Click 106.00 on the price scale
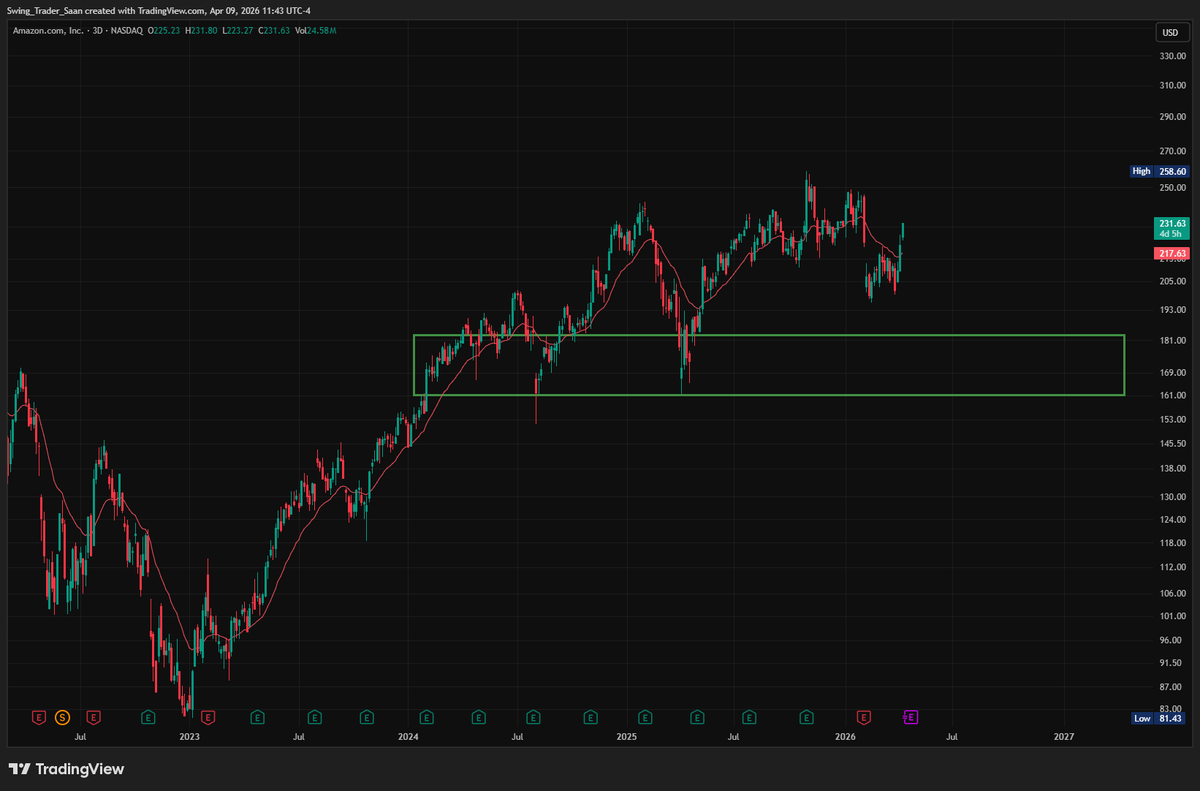 pos(1172,594)
